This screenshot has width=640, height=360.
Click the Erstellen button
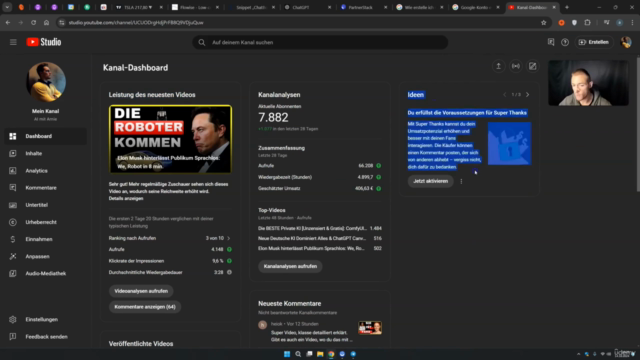594,42
